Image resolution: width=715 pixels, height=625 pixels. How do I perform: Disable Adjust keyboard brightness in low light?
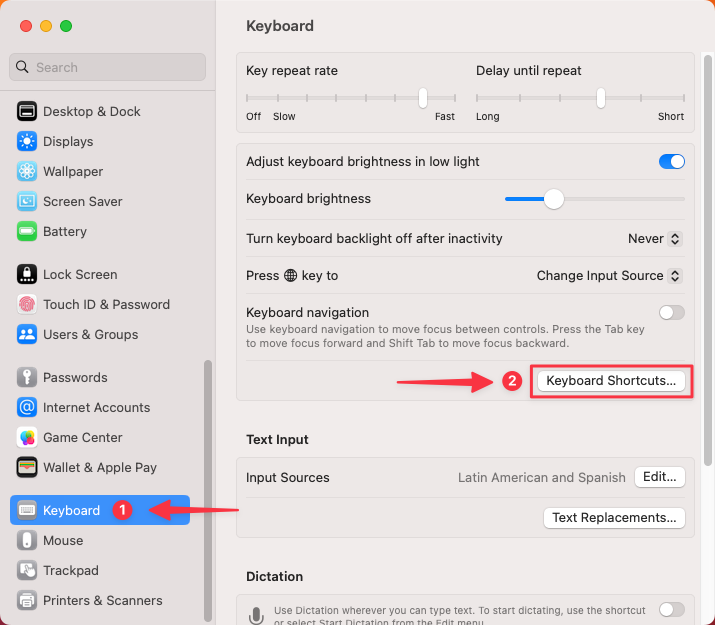[672, 161]
